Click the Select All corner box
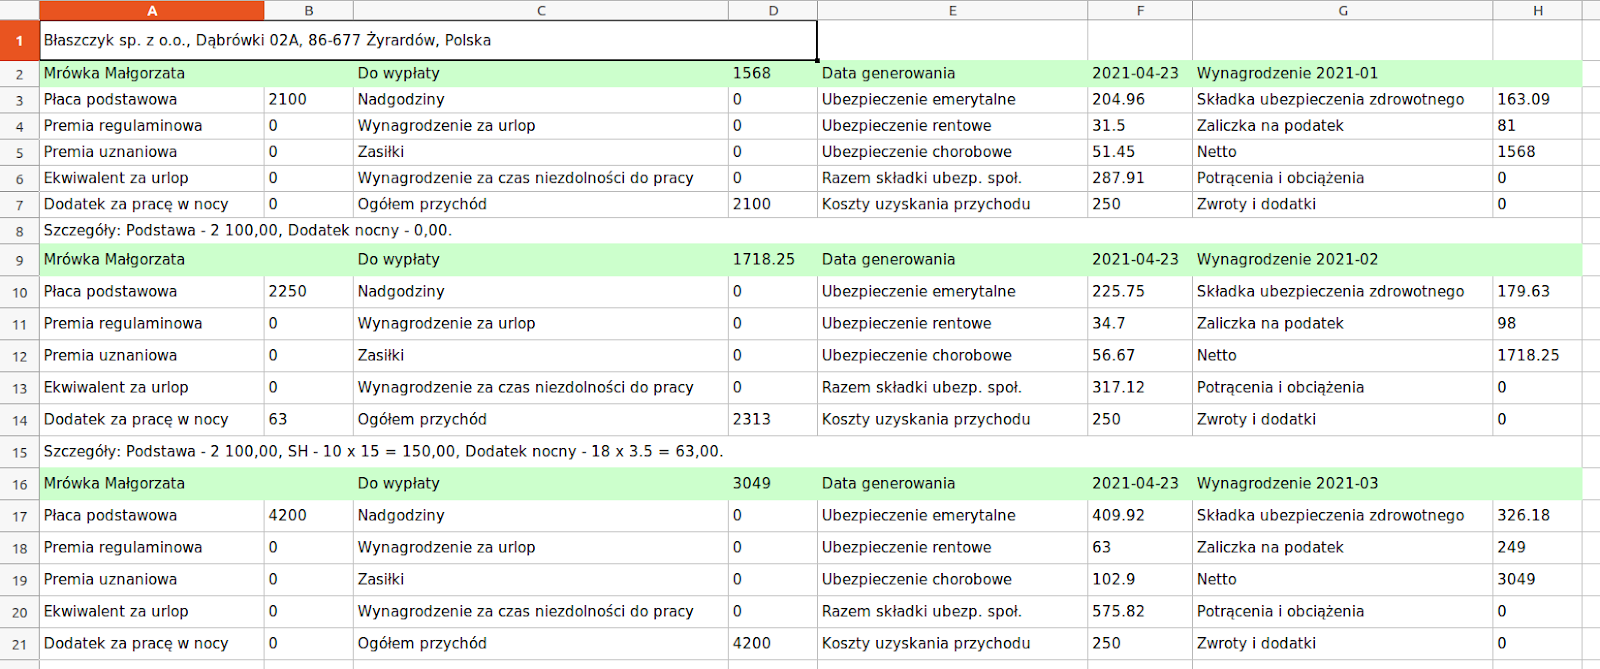 (19, 11)
